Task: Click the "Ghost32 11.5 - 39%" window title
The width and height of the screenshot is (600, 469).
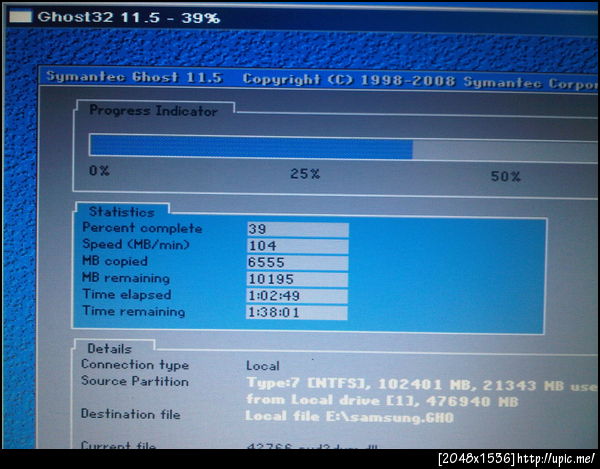Action: point(129,17)
